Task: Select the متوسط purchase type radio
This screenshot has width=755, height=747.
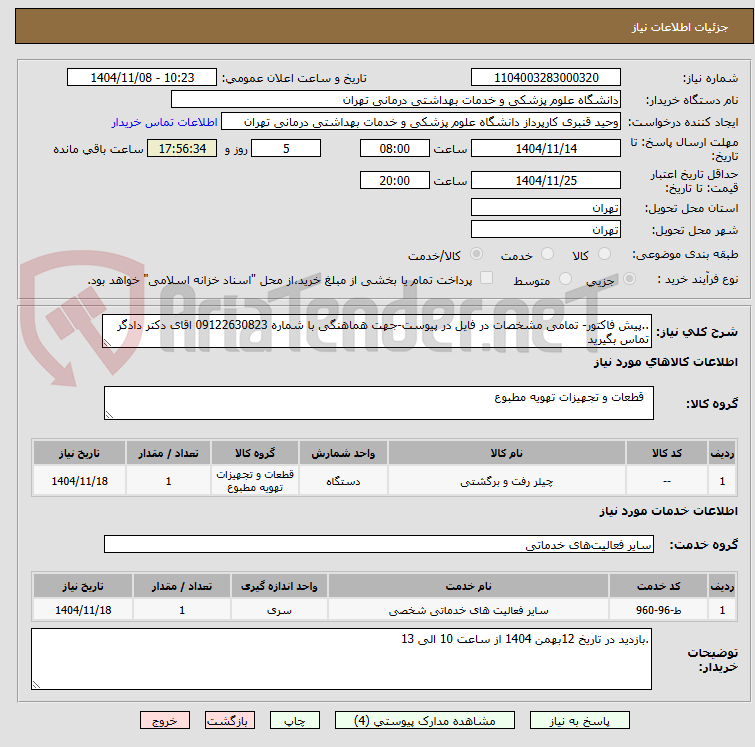Action: [x=565, y=279]
